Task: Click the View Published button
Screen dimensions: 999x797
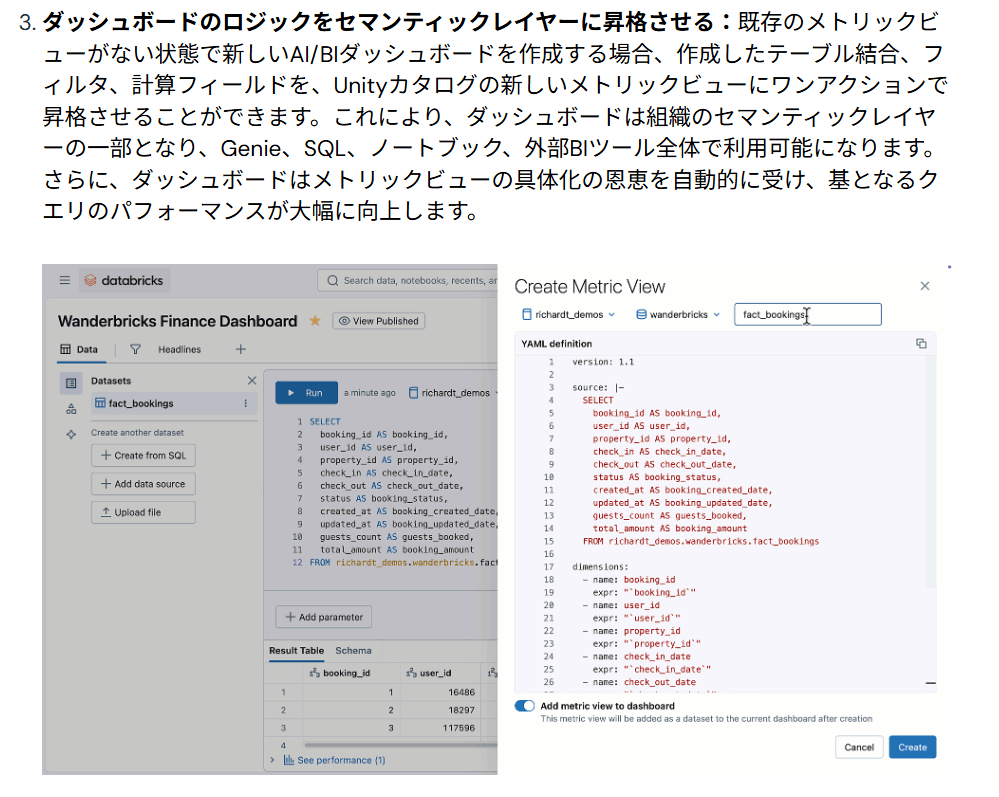Action: [378, 321]
